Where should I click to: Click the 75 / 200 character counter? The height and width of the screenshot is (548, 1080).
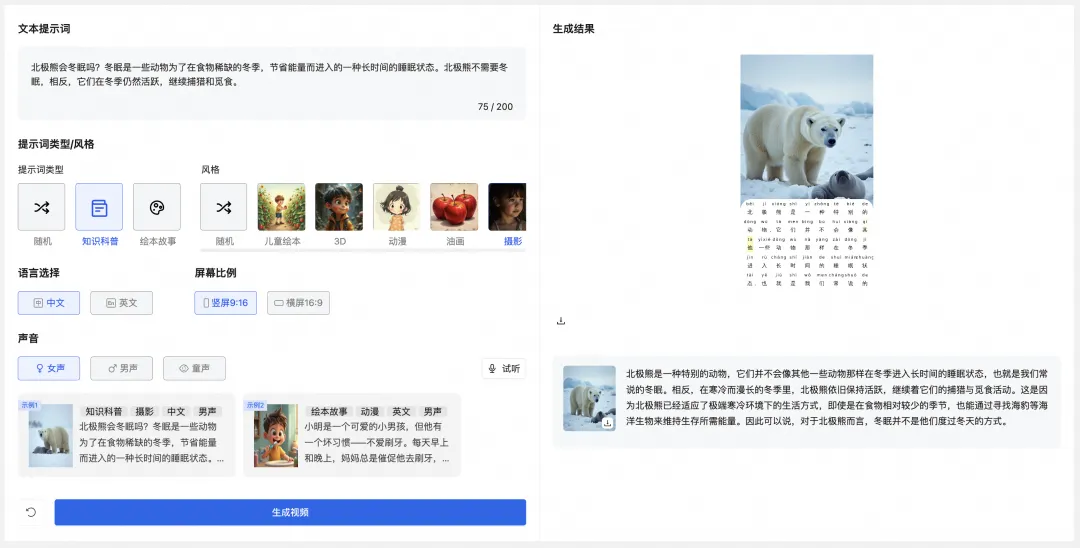[x=495, y=107]
